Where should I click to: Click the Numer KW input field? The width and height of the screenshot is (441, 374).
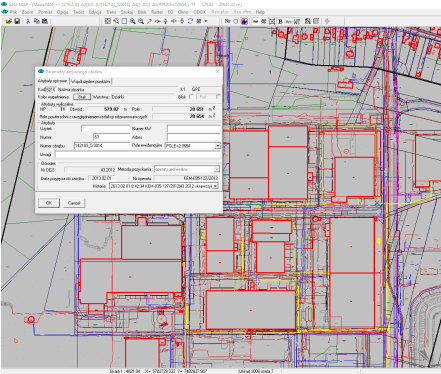[x=193, y=129]
